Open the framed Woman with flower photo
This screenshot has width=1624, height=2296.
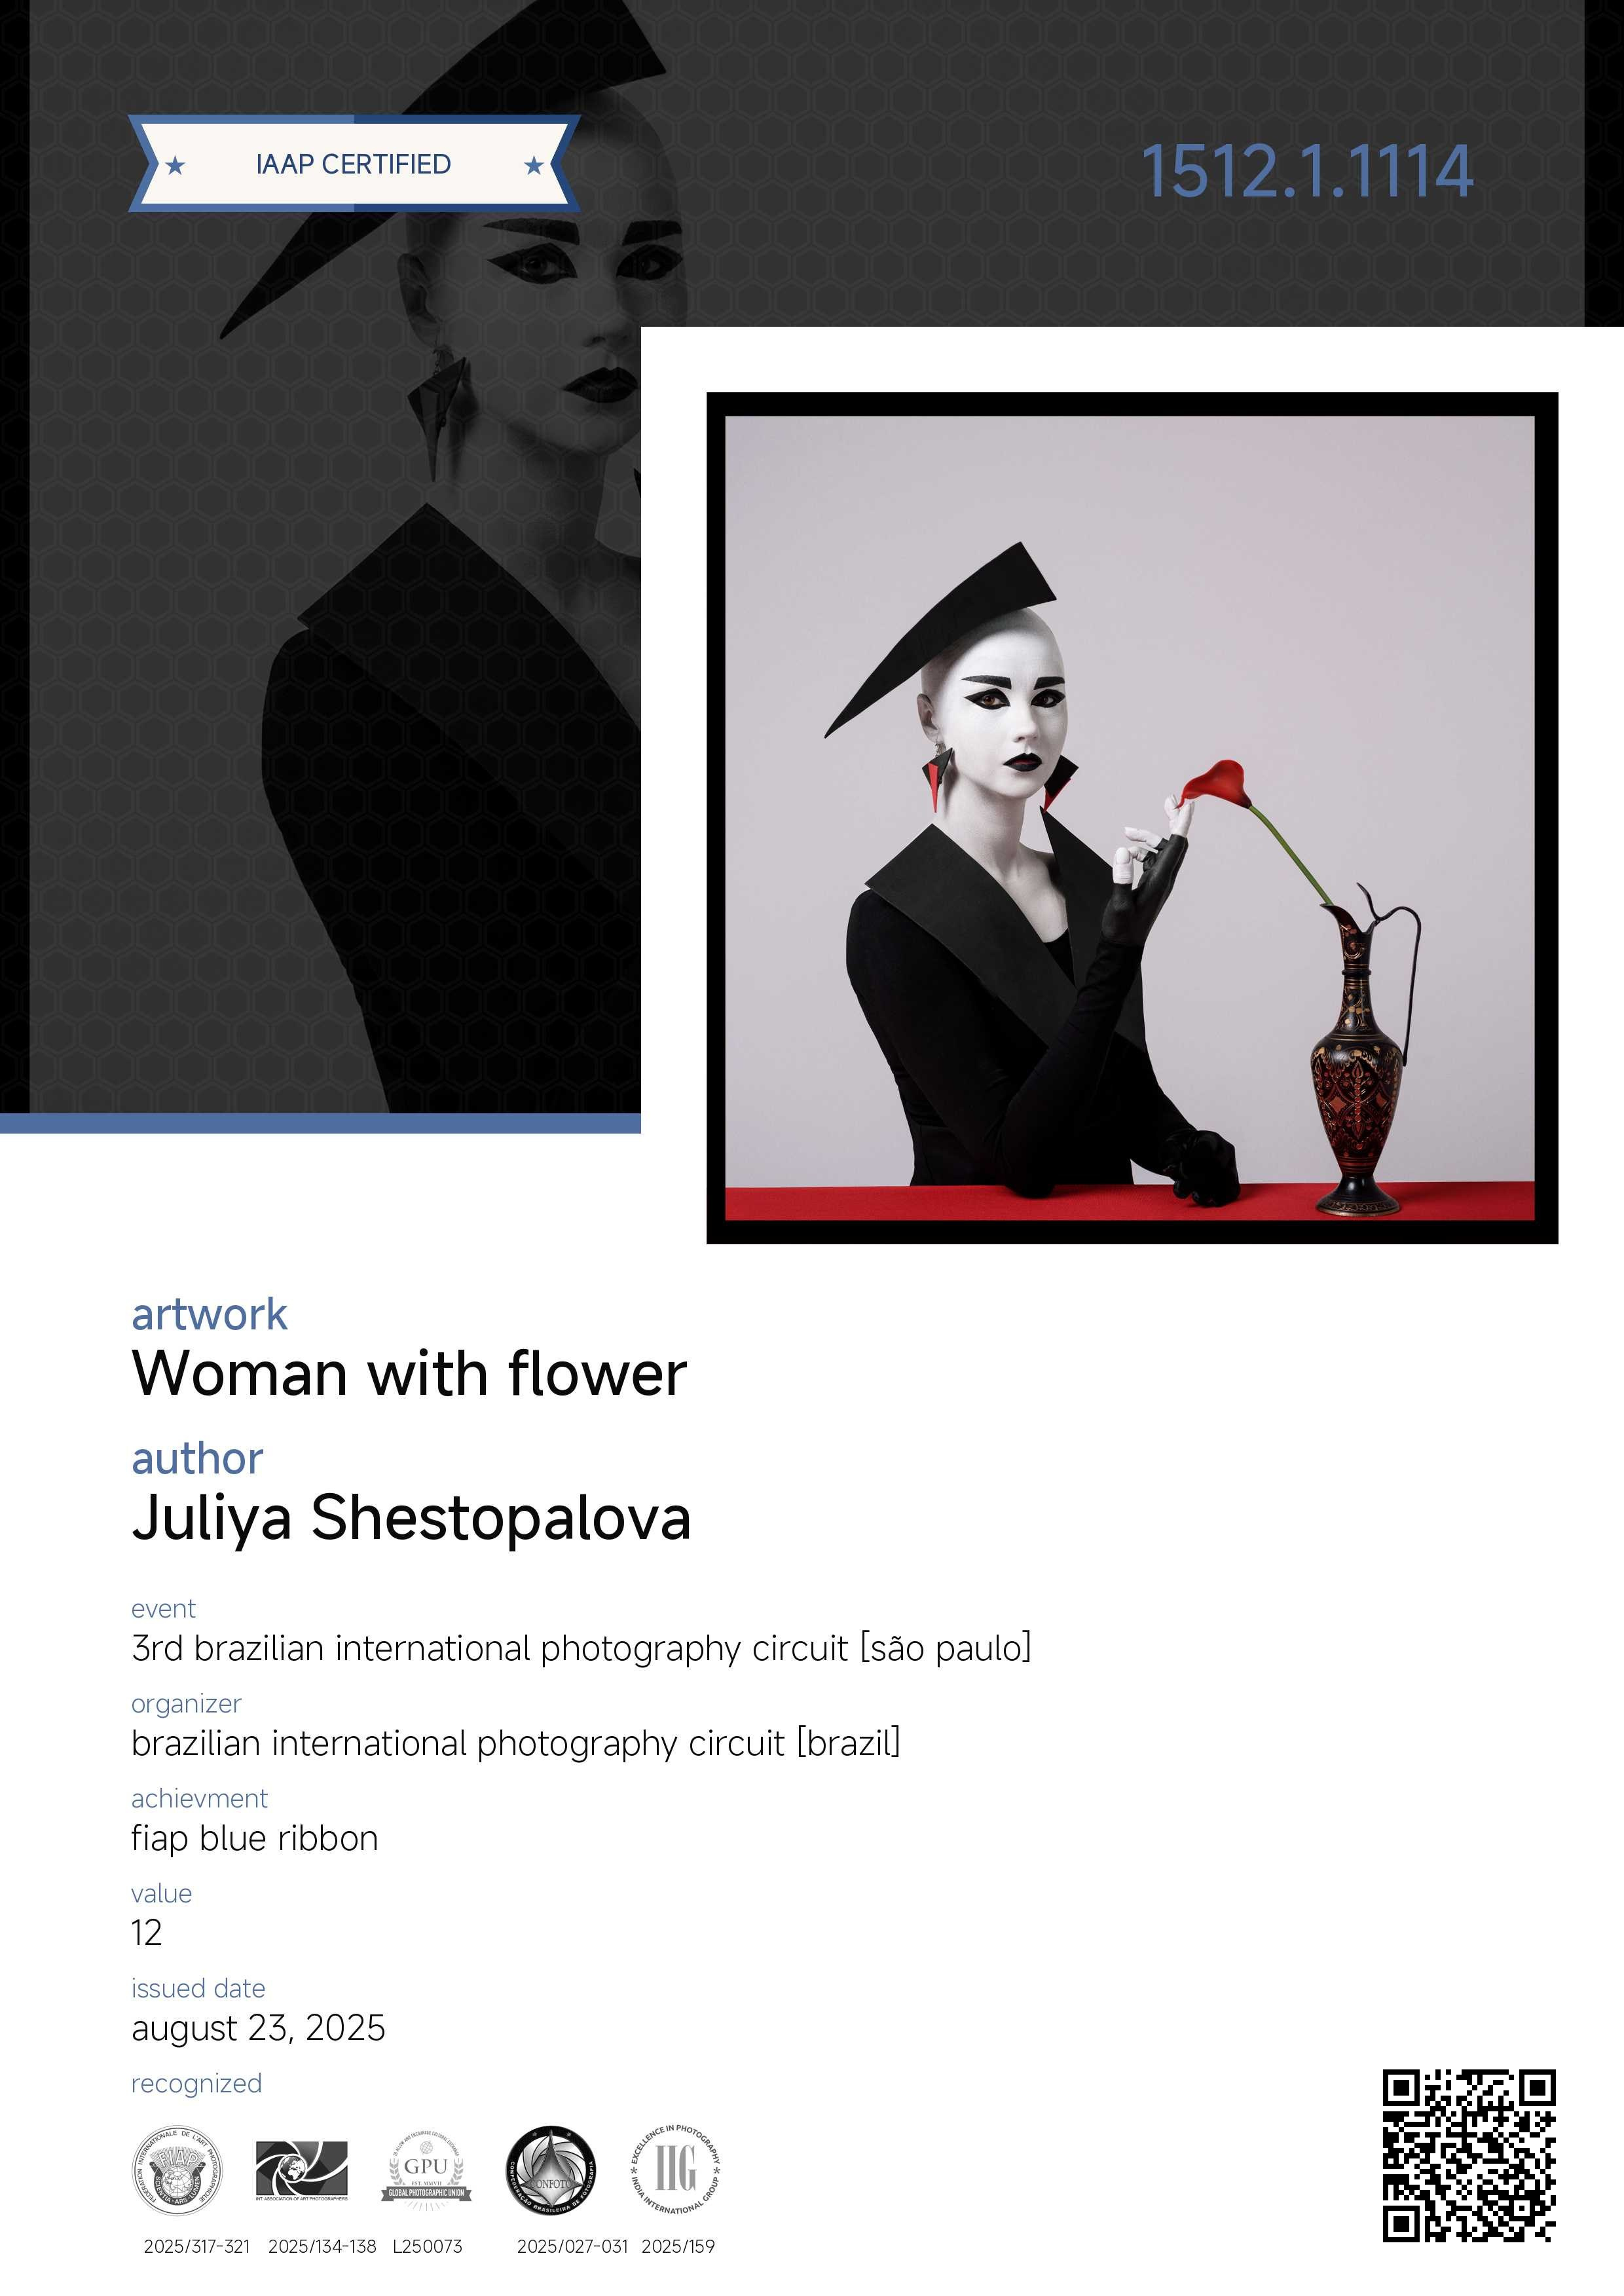point(1132,818)
